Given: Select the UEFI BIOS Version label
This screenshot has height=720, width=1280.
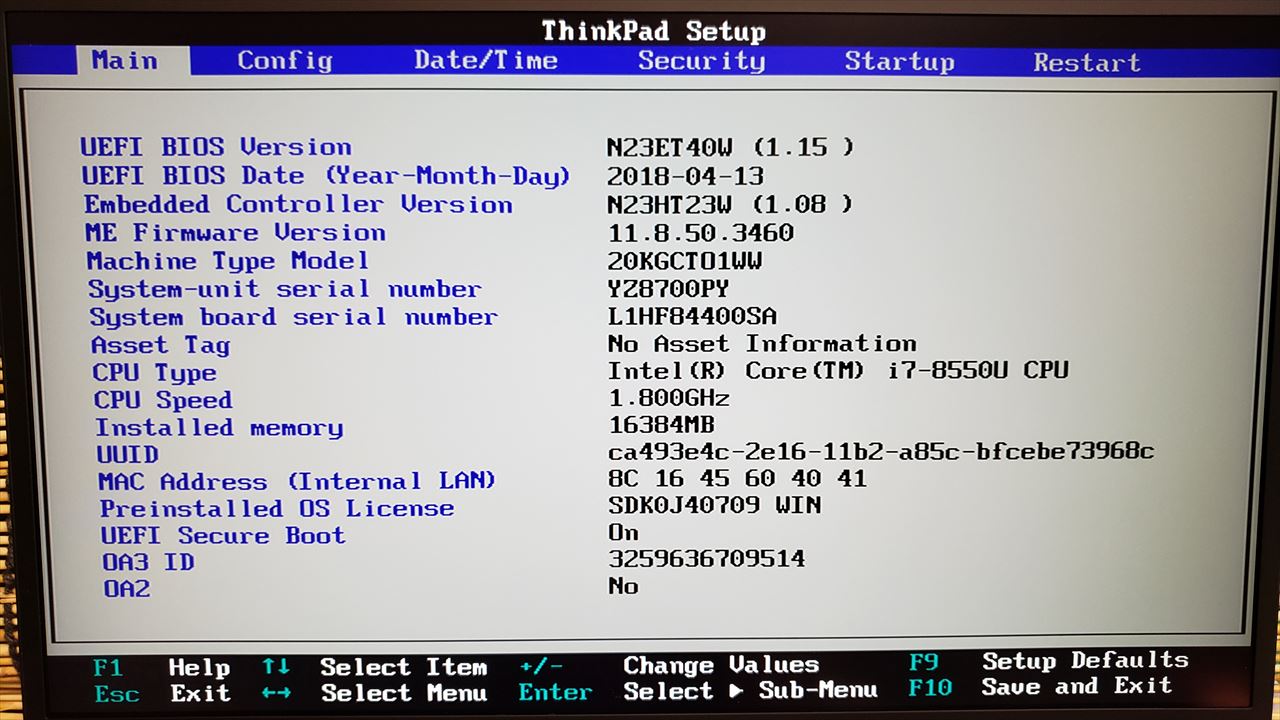Looking at the screenshot, I should point(216,147).
